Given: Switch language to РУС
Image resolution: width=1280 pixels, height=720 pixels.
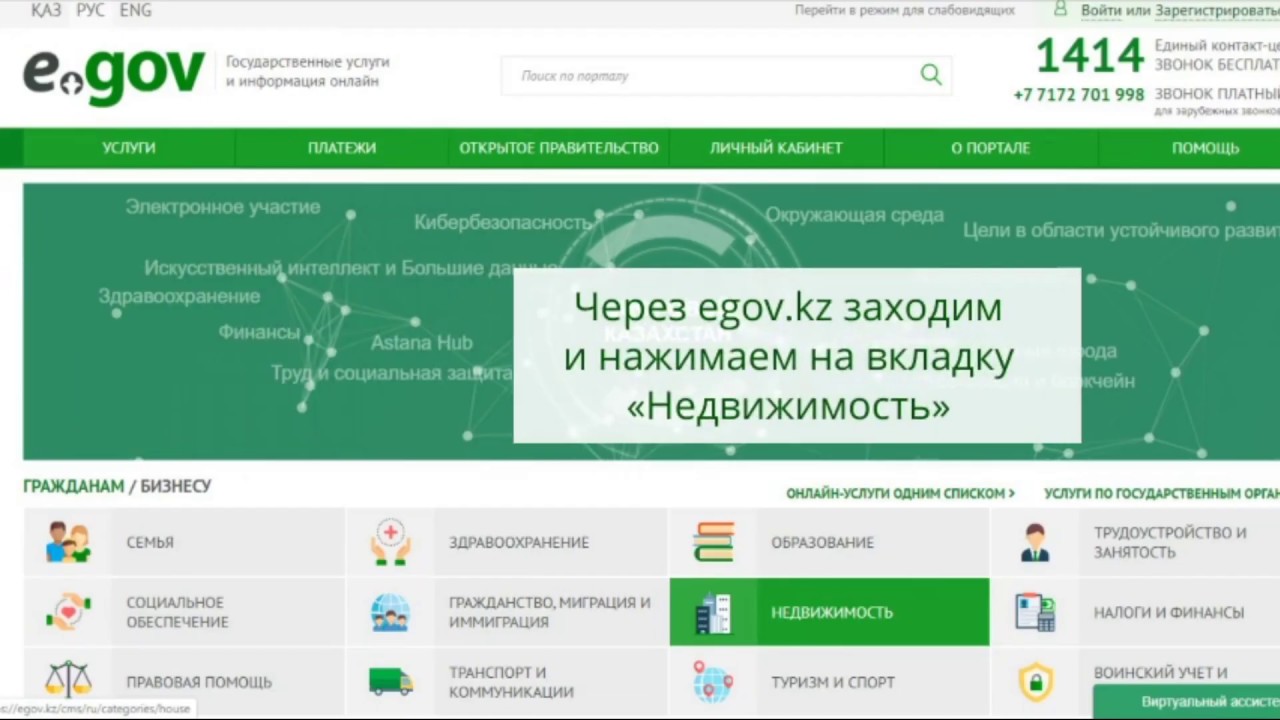Looking at the screenshot, I should 90,10.
